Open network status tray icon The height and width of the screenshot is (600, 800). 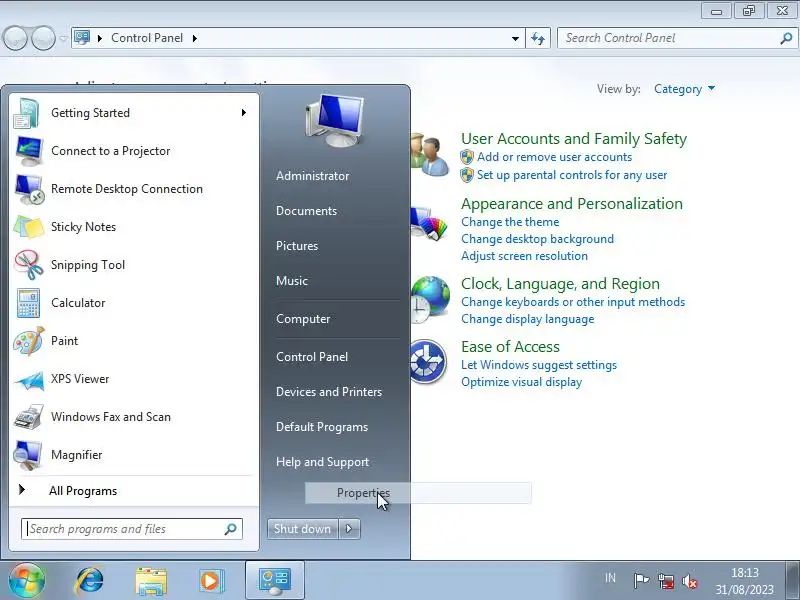665,581
